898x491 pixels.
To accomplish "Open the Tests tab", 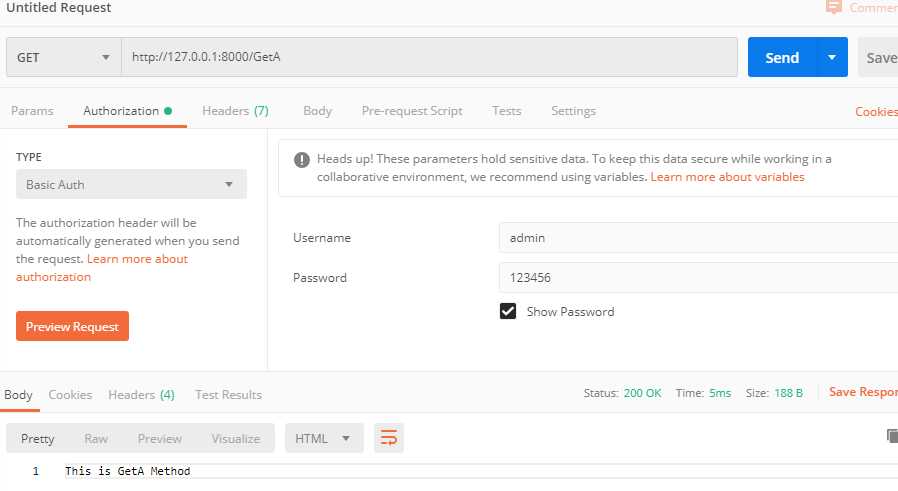I will point(506,111).
